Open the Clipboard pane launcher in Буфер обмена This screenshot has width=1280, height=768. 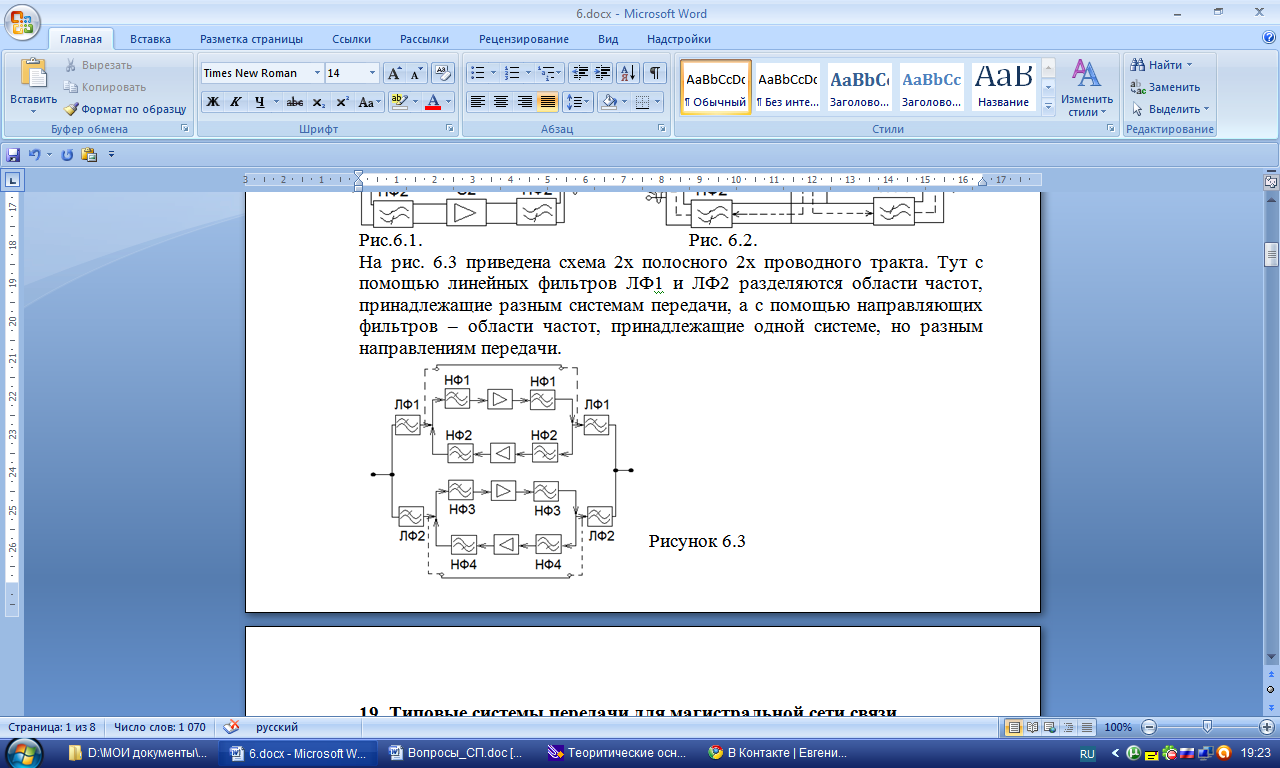[184, 129]
